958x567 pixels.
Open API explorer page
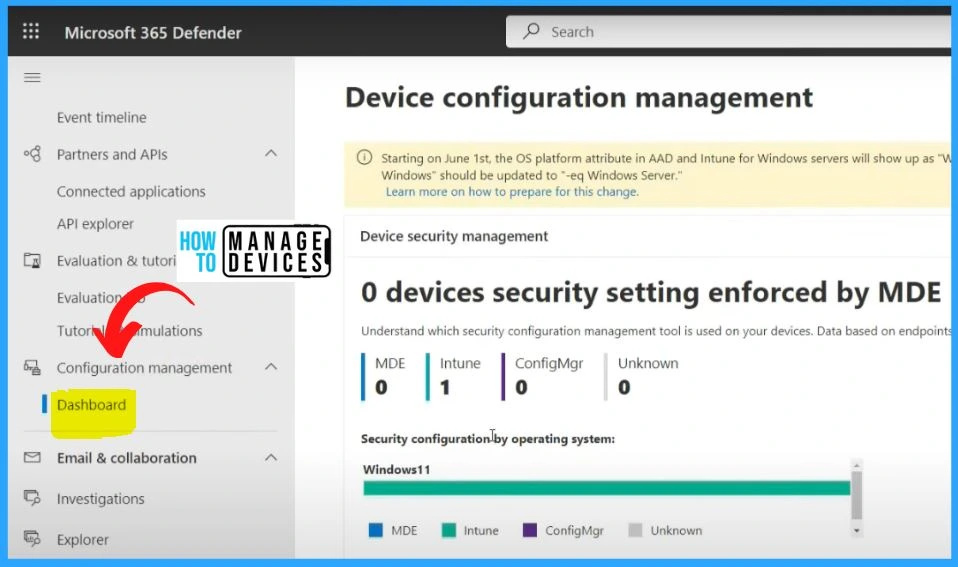[x=95, y=224]
